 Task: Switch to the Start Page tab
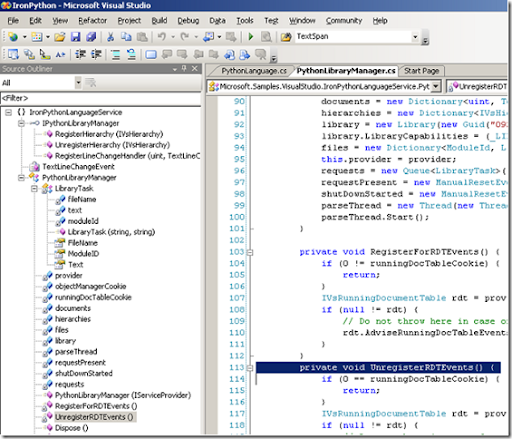click(x=422, y=71)
